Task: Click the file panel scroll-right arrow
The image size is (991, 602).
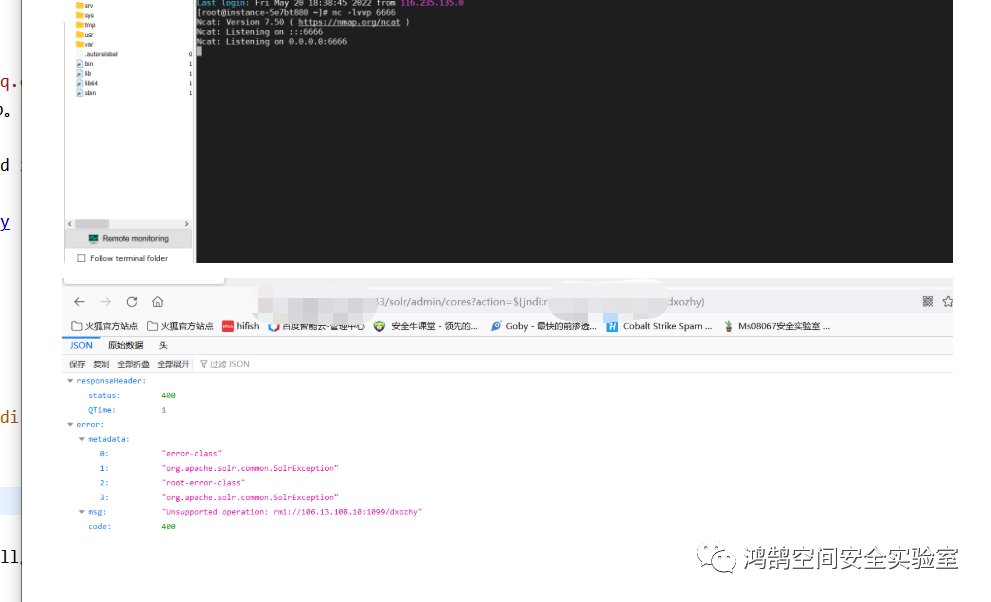Action: click(x=186, y=224)
